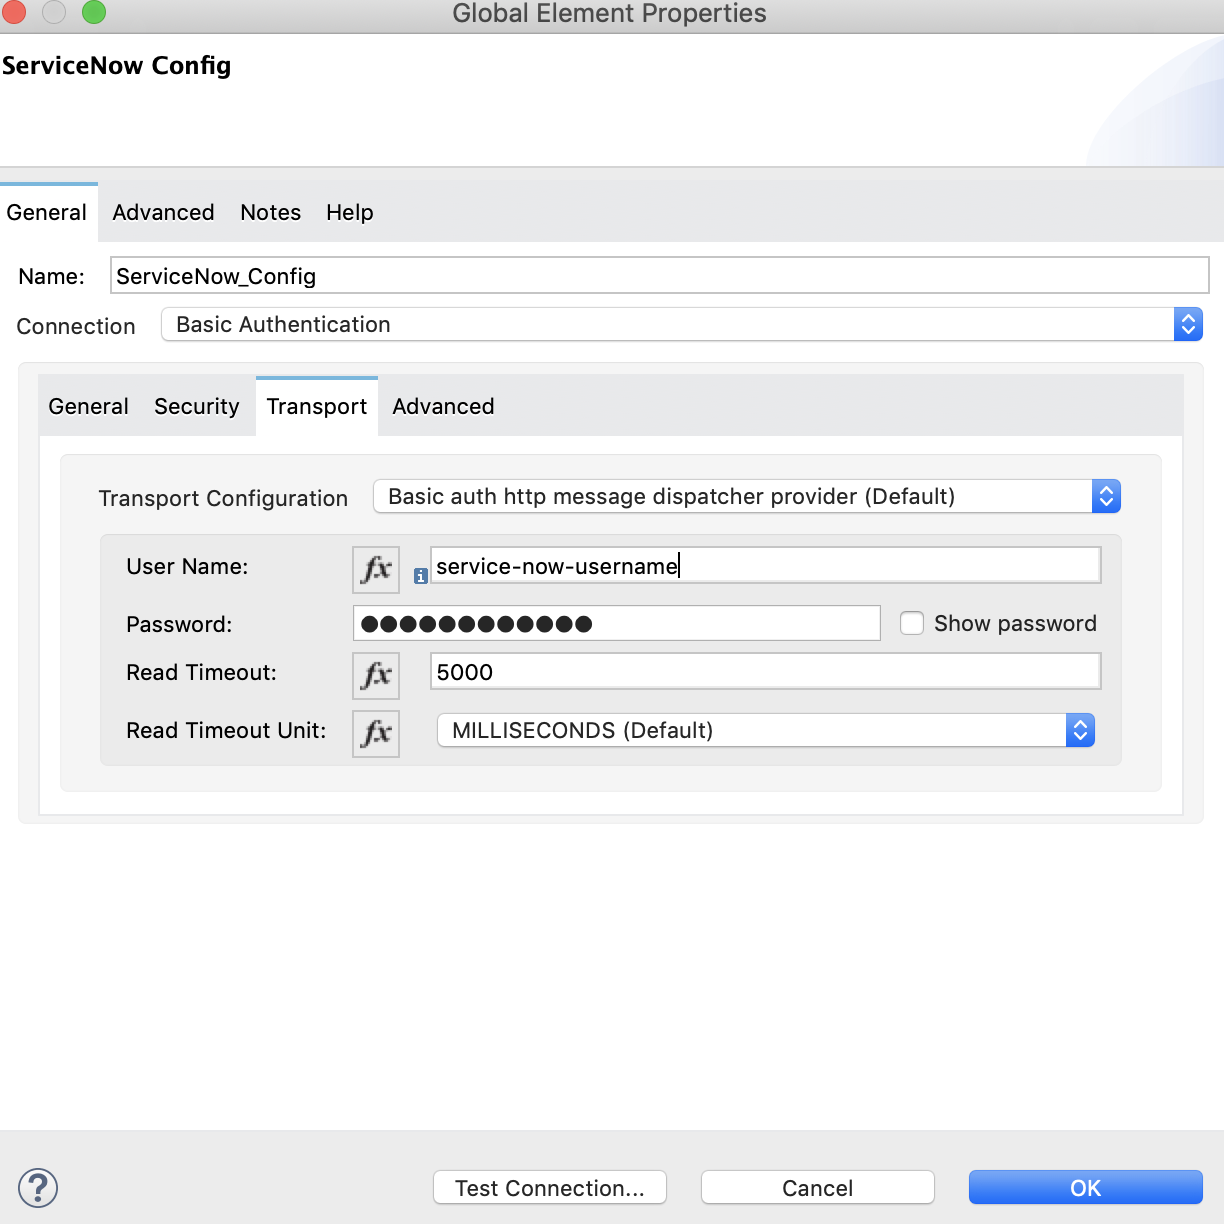Image resolution: width=1224 pixels, height=1224 pixels.
Task: Open the expression editor for User Name
Action: (375, 570)
